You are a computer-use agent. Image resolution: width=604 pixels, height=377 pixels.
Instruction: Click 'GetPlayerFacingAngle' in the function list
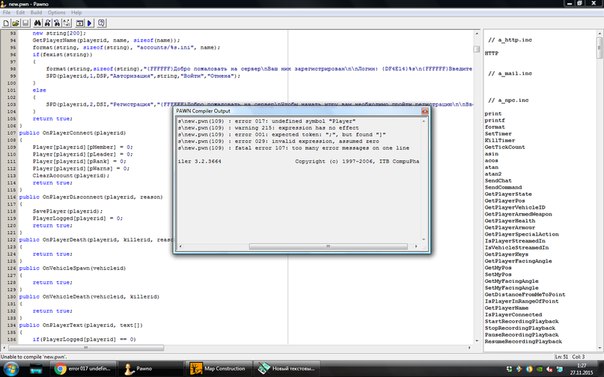pos(518,261)
